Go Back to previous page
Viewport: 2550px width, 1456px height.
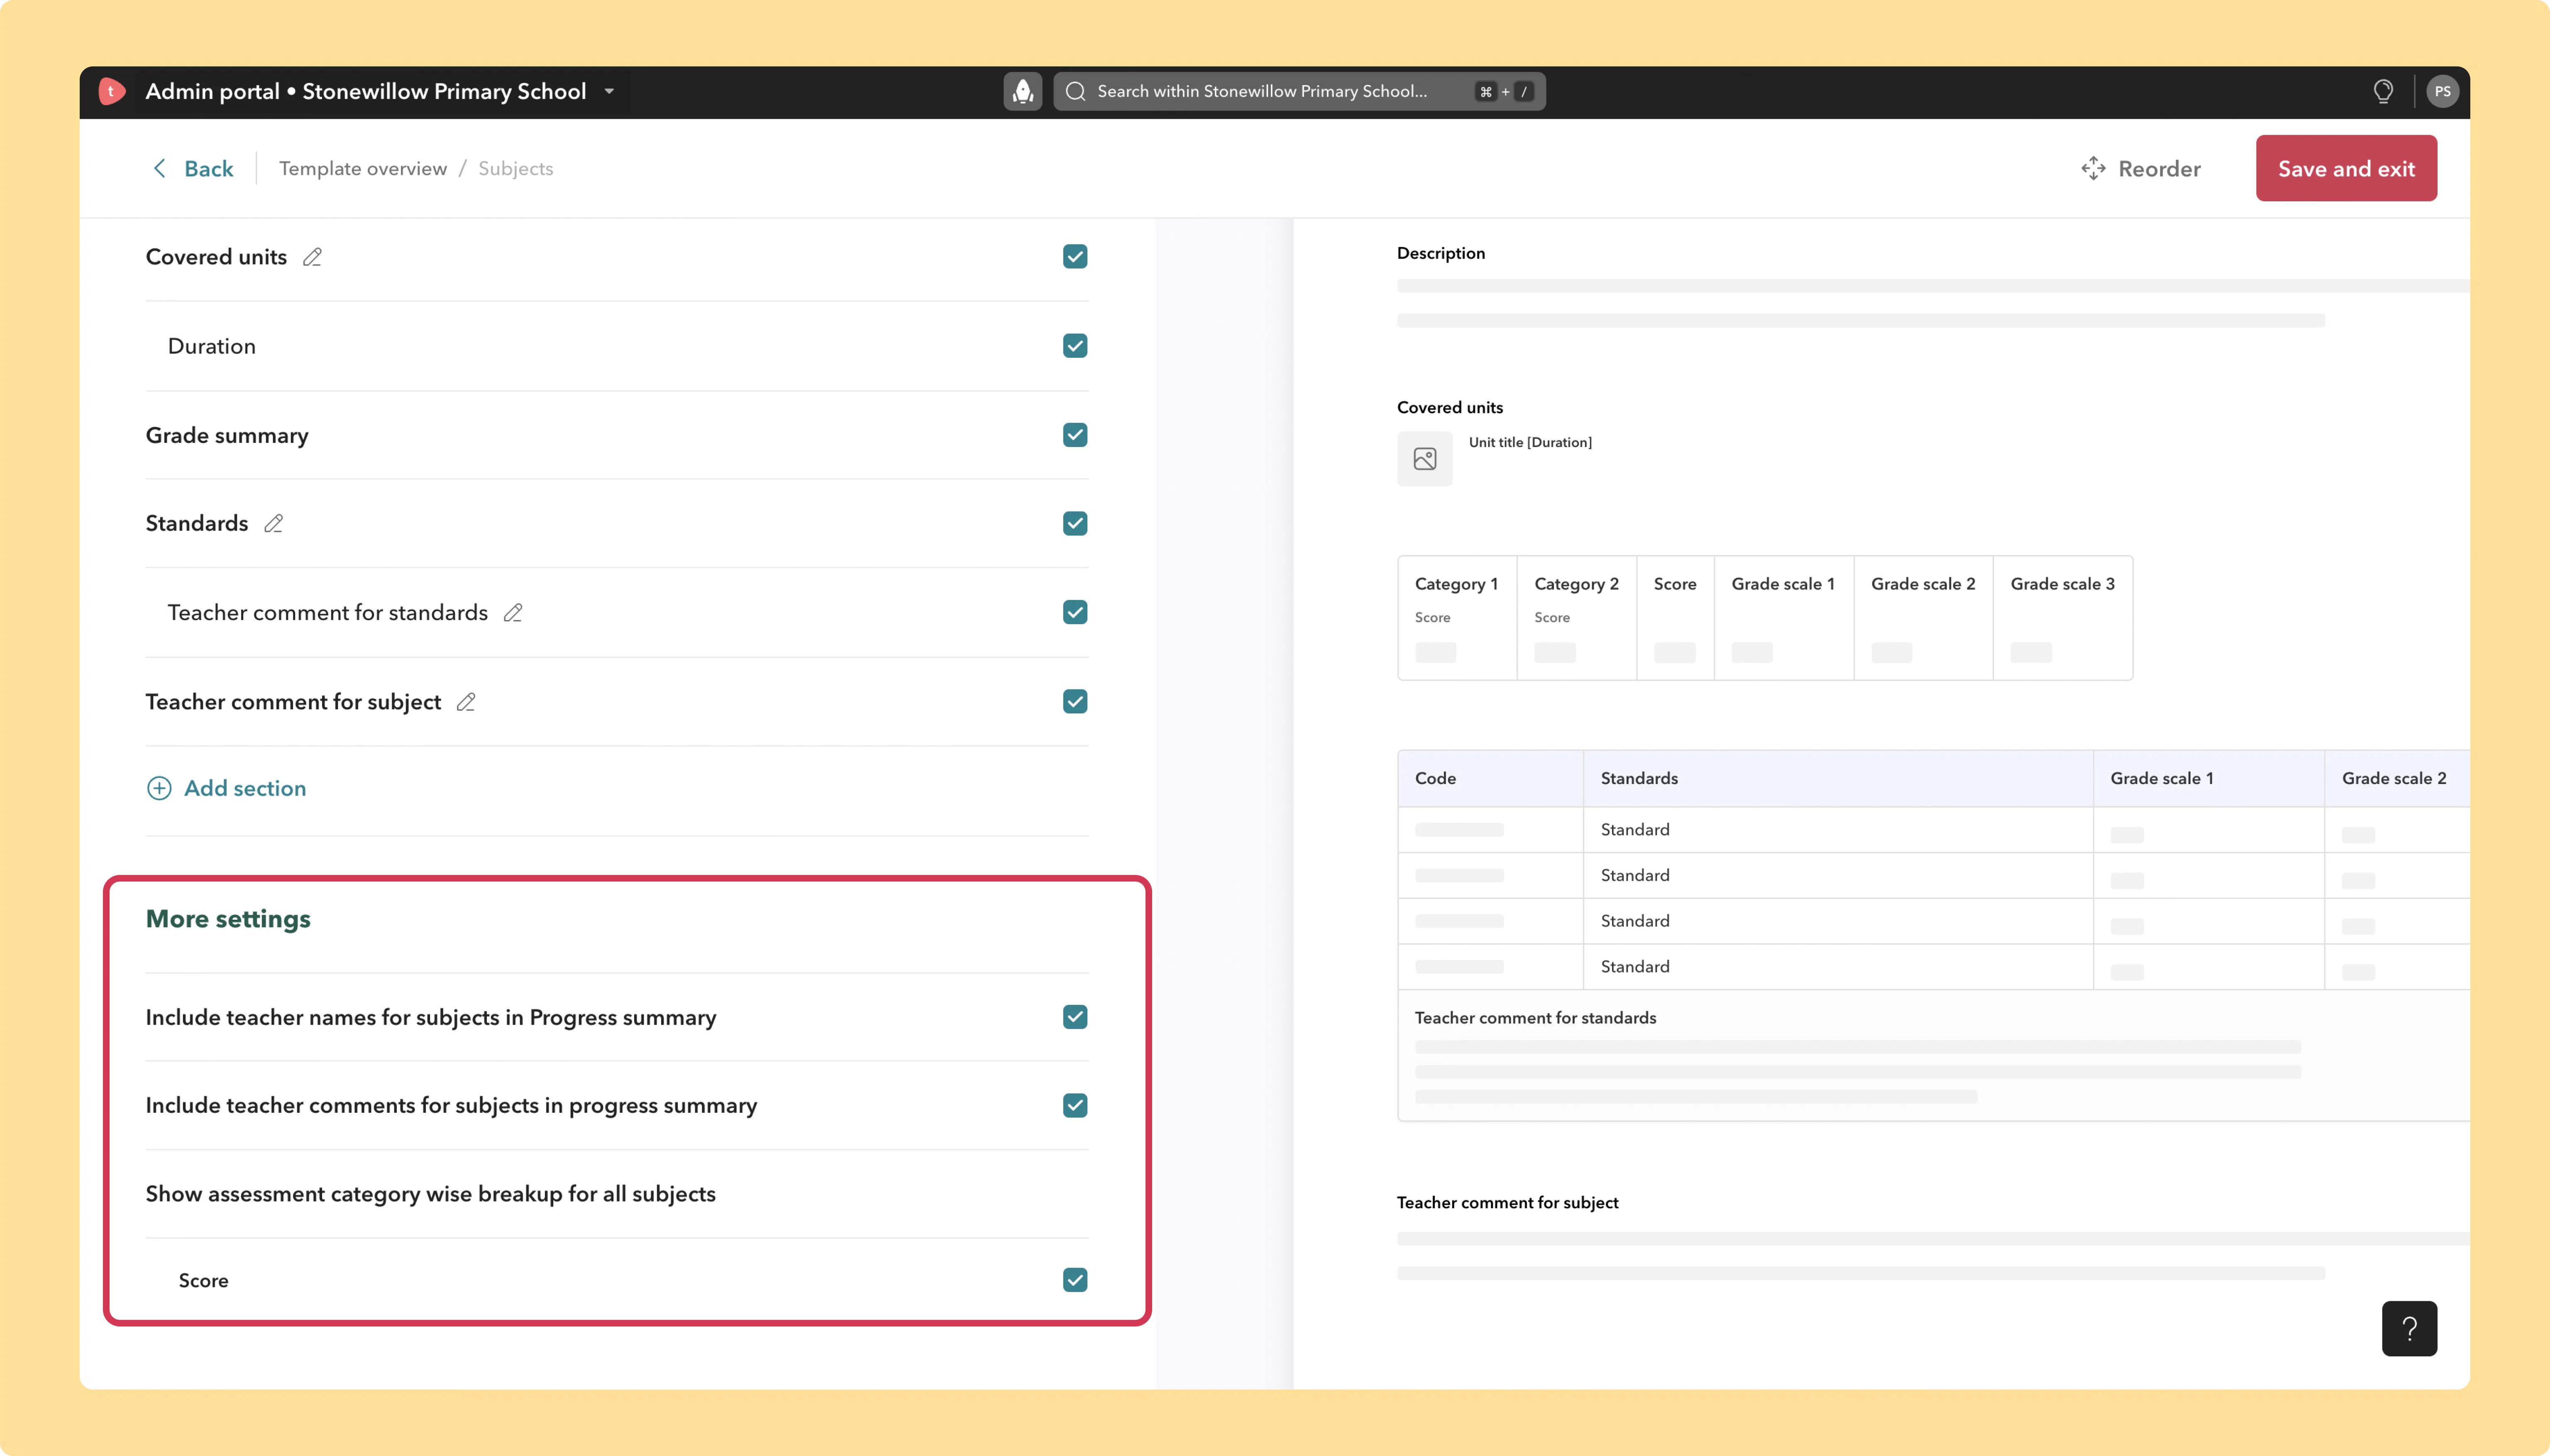[x=193, y=168]
